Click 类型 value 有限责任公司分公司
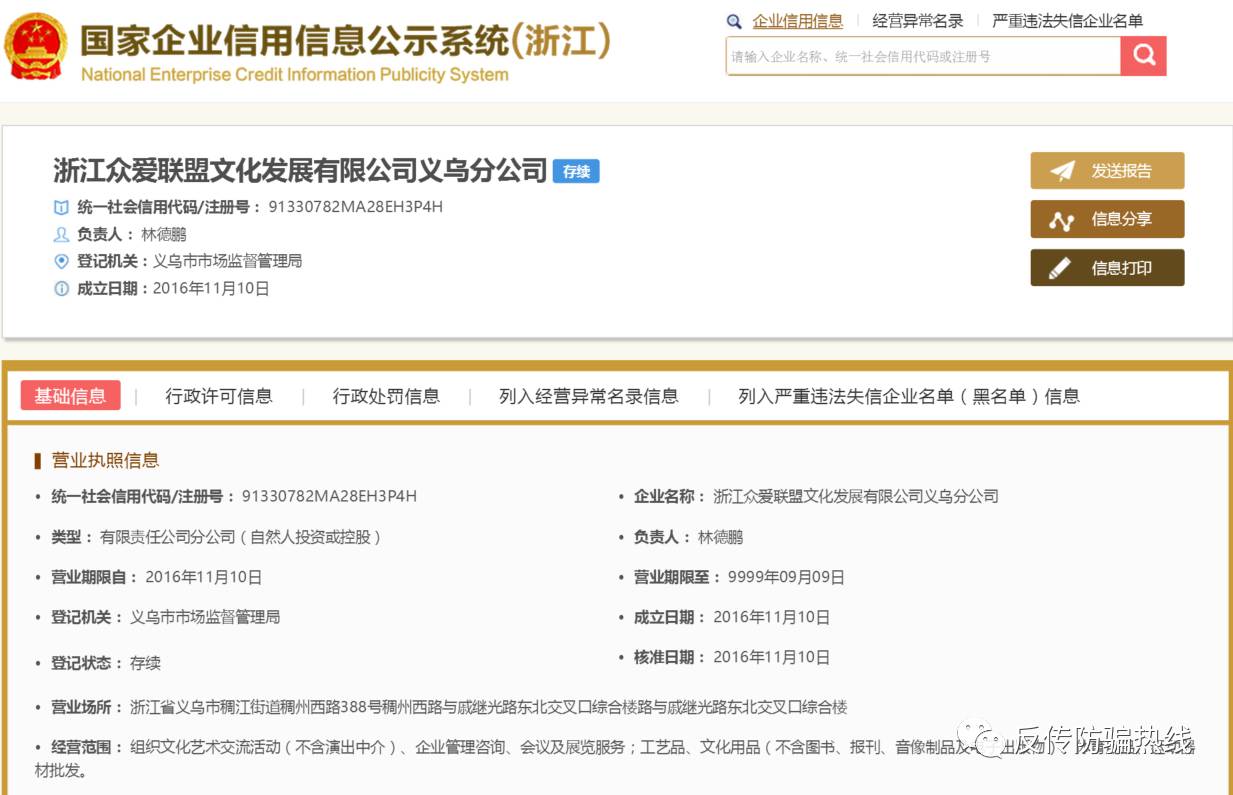The width and height of the screenshot is (1233, 795). (240, 537)
